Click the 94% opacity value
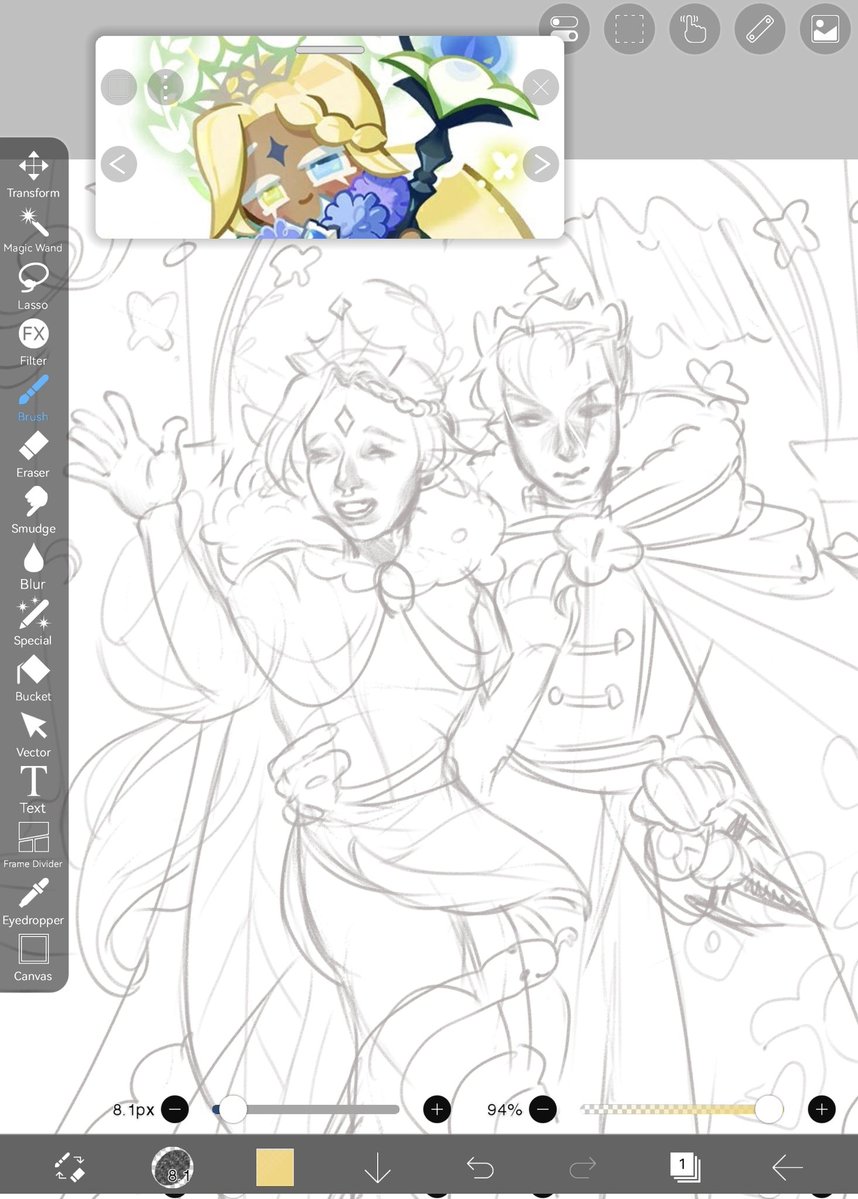858x1199 pixels. click(x=504, y=1109)
